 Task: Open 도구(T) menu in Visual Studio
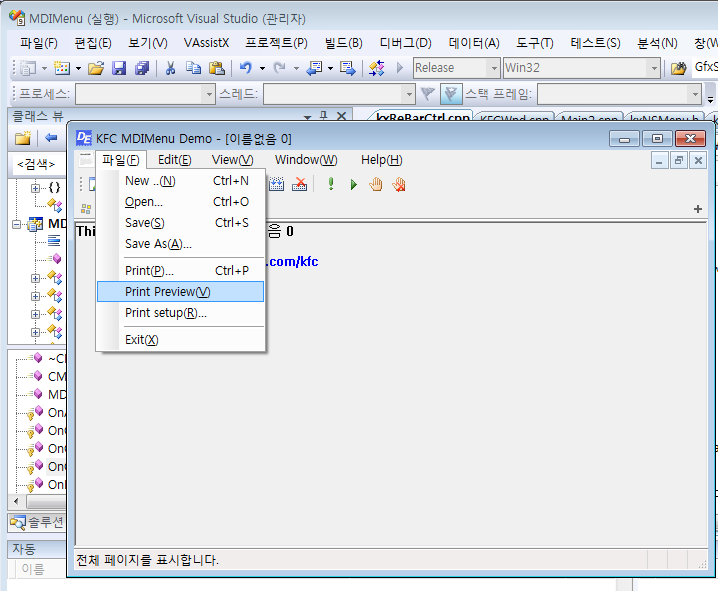[534, 43]
